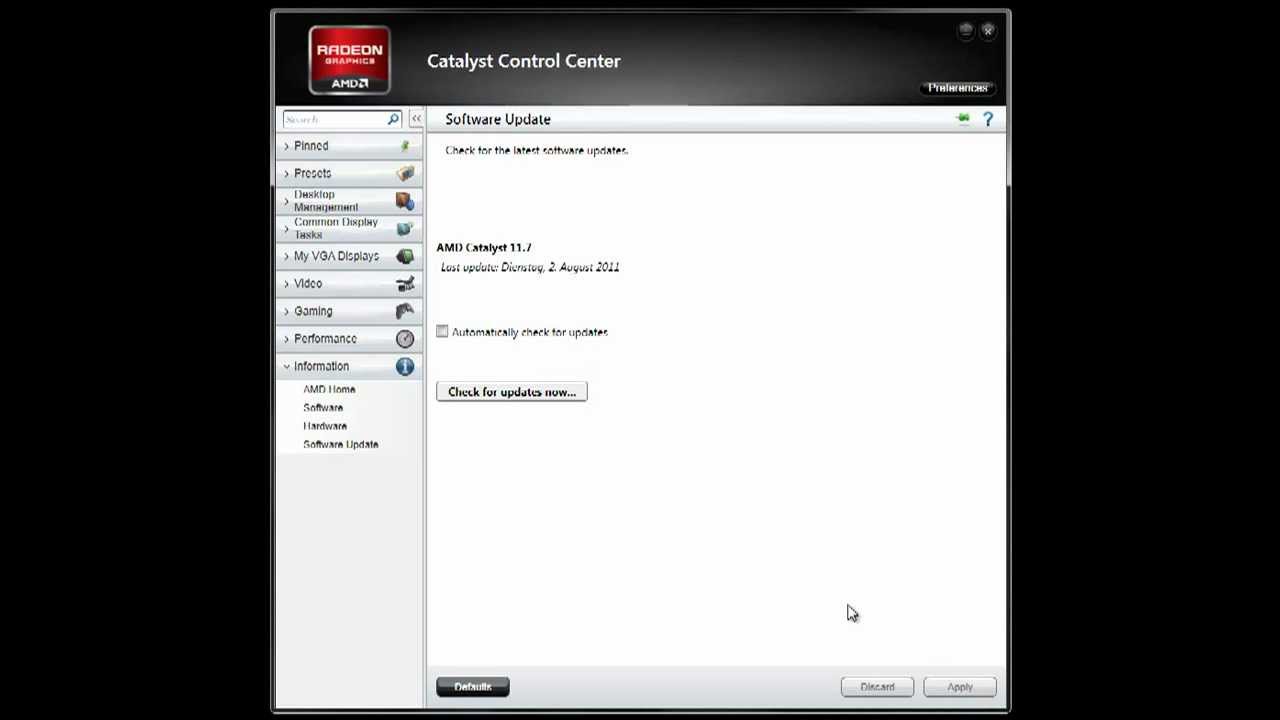Open the Preferences menu
This screenshot has height=720, width=1280.
tap(957, 88)
